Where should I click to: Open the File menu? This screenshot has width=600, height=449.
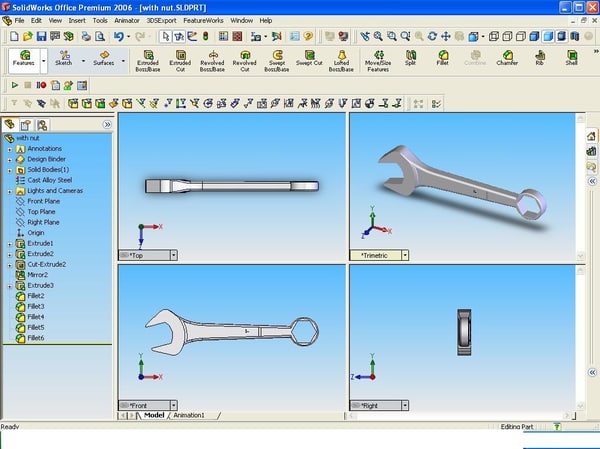19,21
